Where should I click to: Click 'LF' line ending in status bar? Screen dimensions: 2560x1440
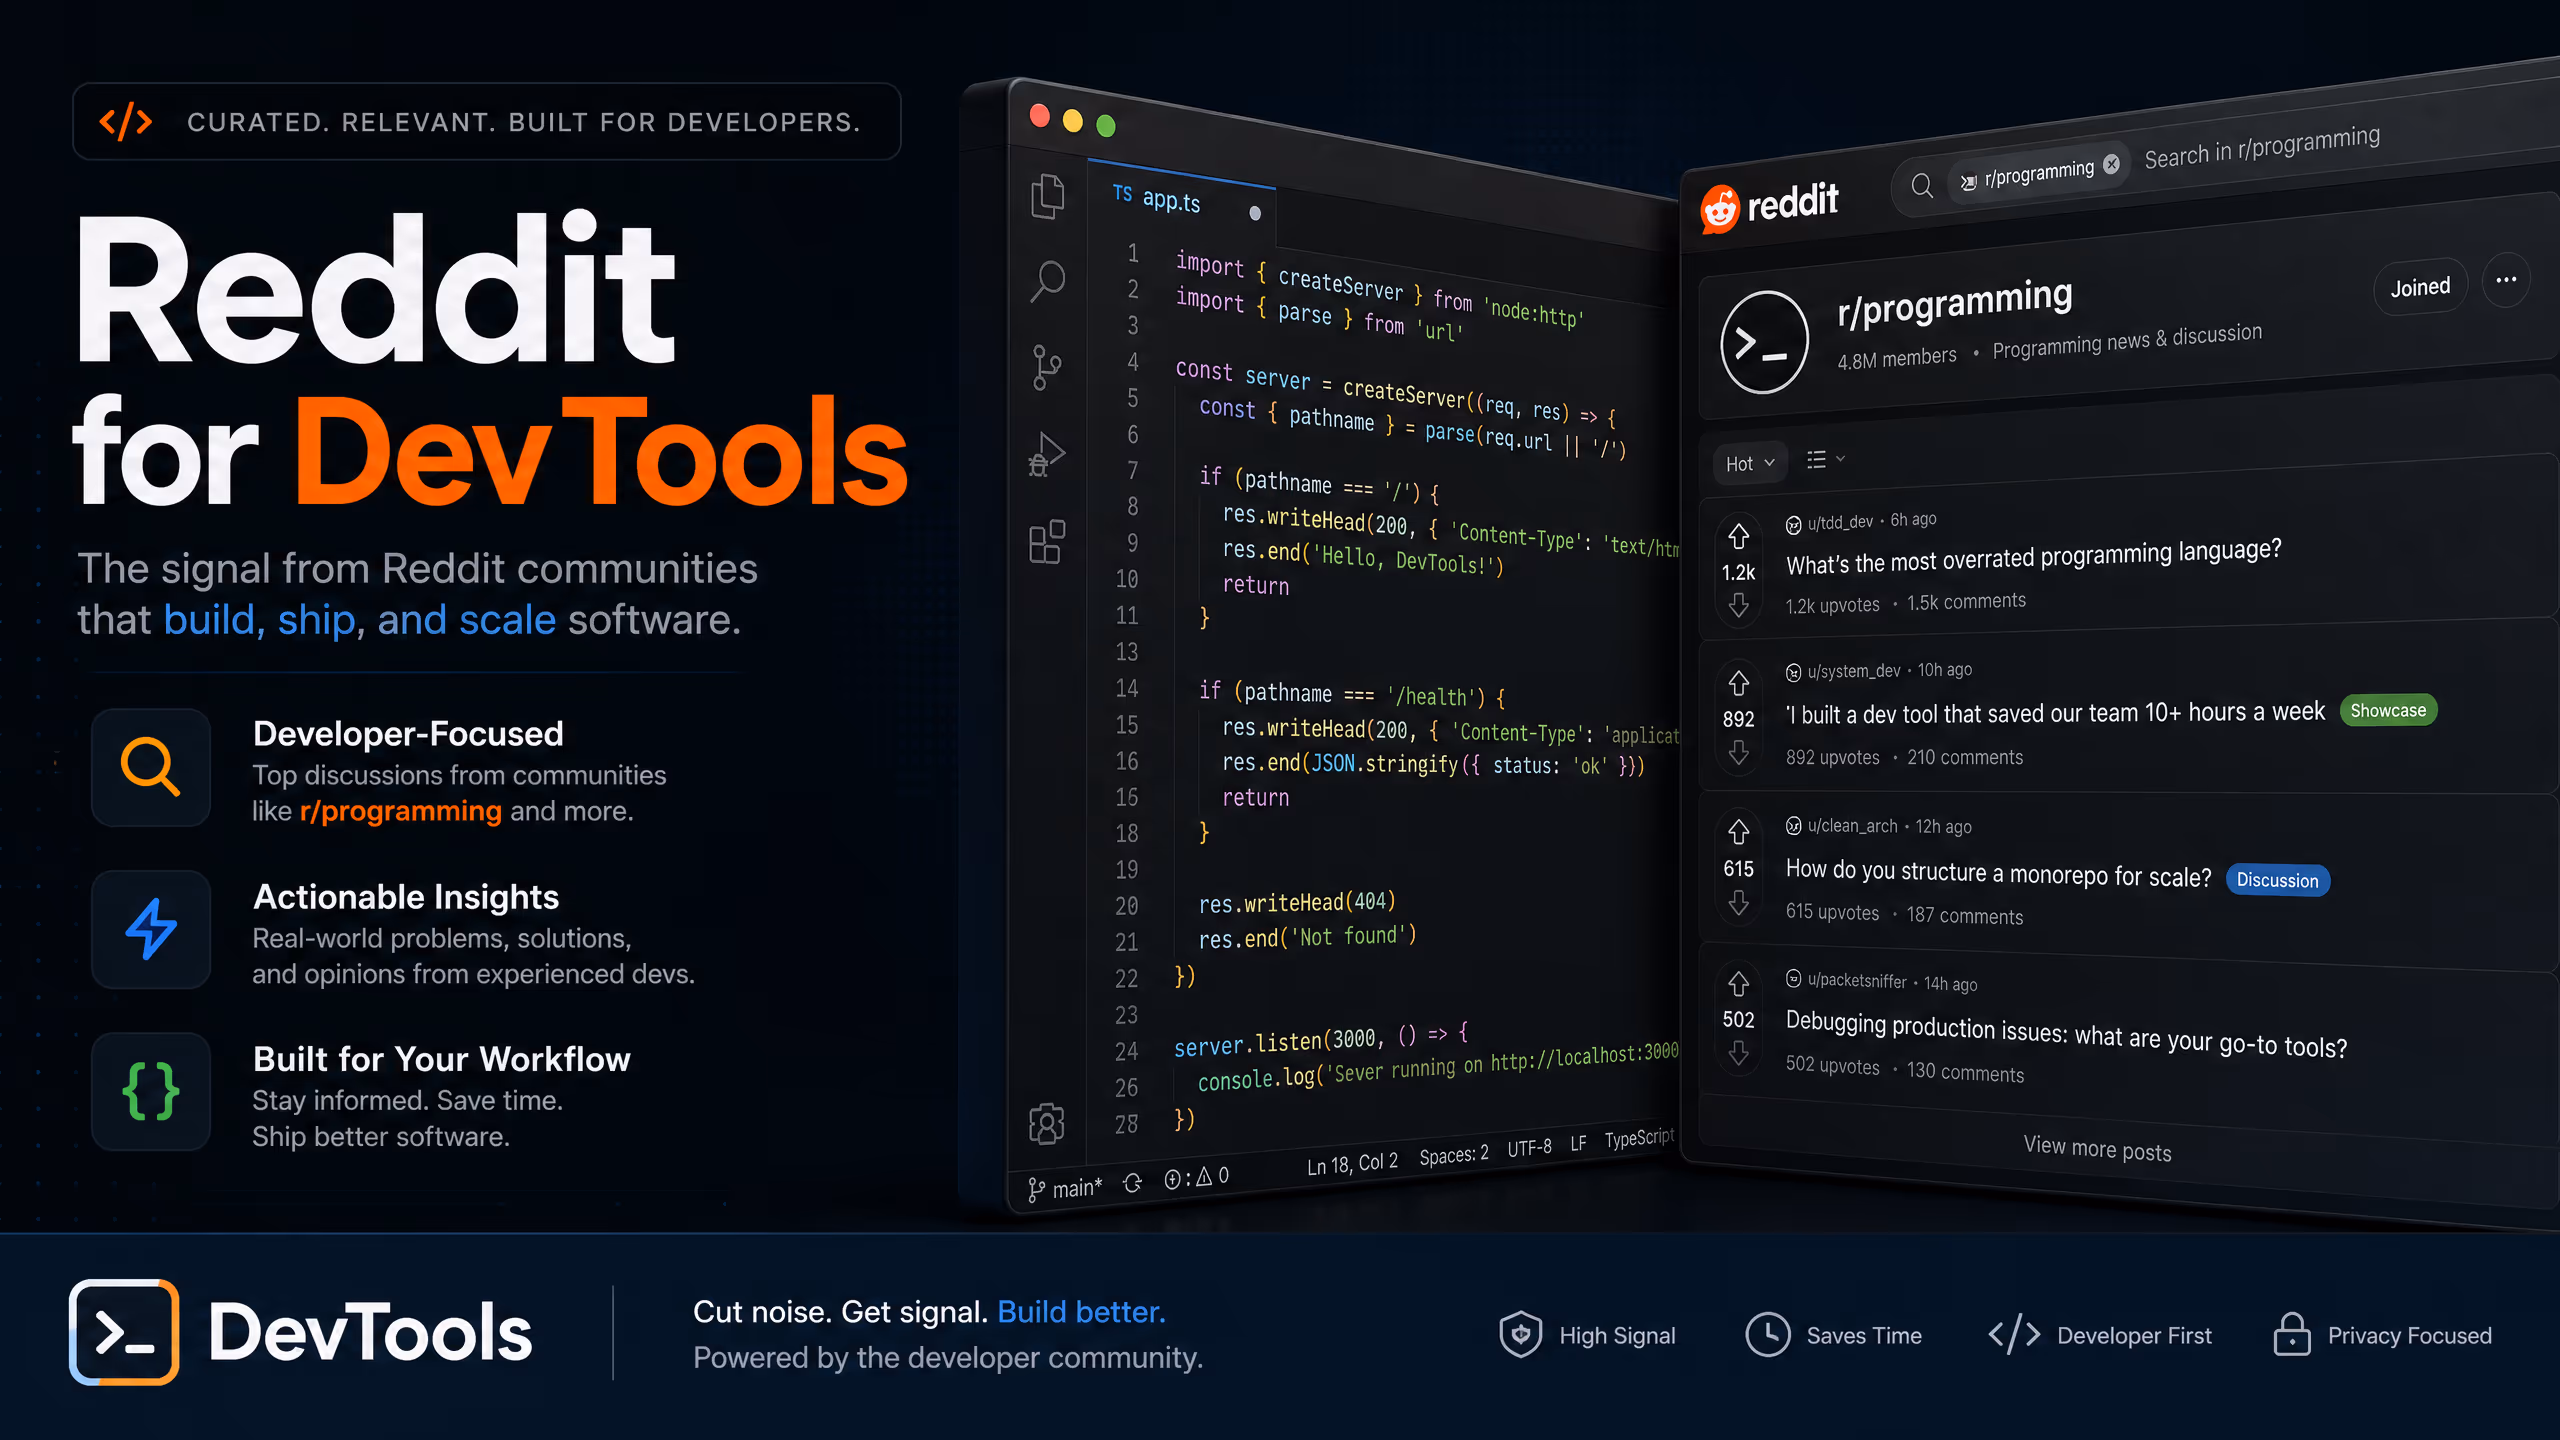[1578, 1144]
